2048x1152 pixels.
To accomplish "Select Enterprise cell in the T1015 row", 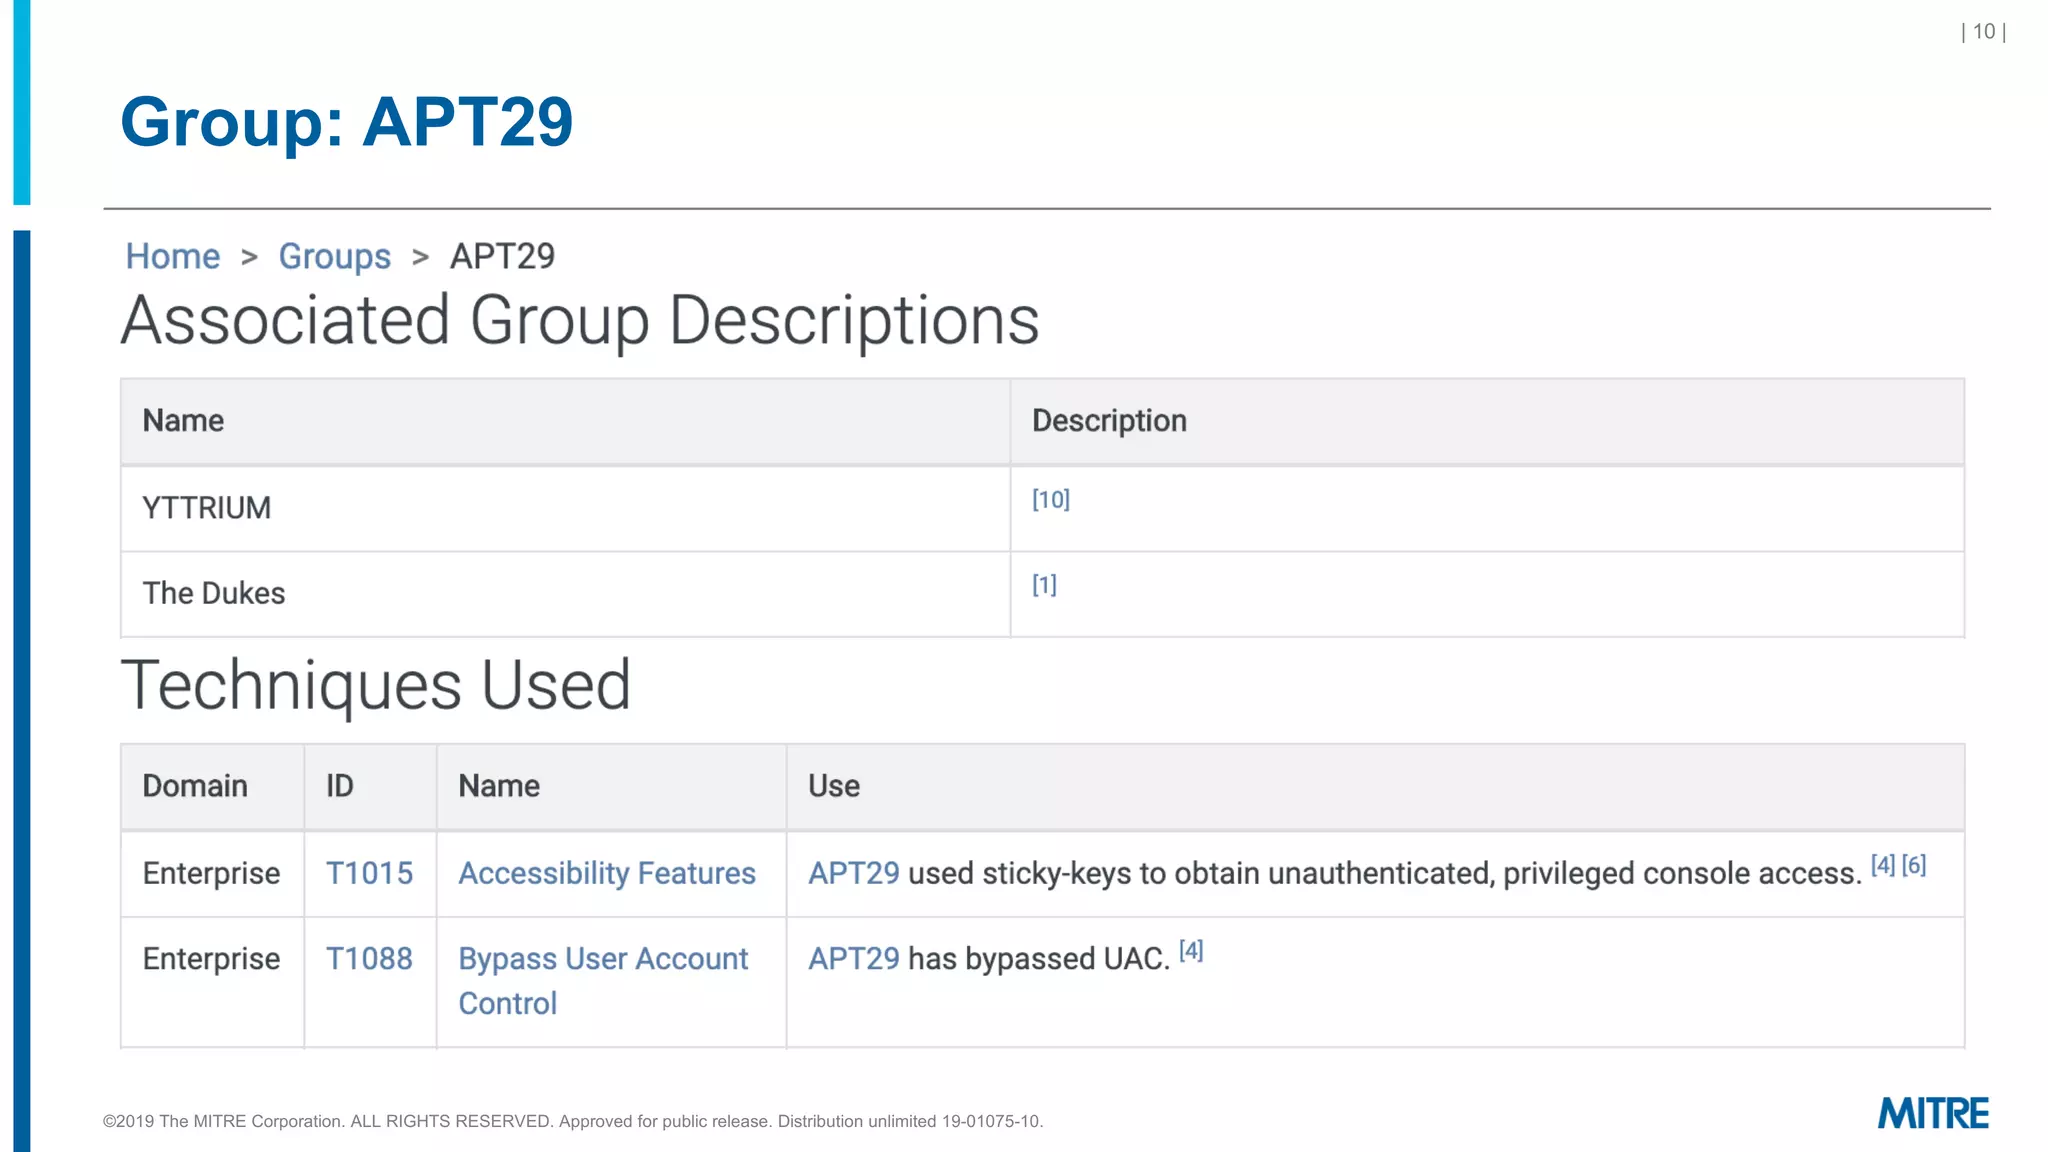I will tap(212, 873).
